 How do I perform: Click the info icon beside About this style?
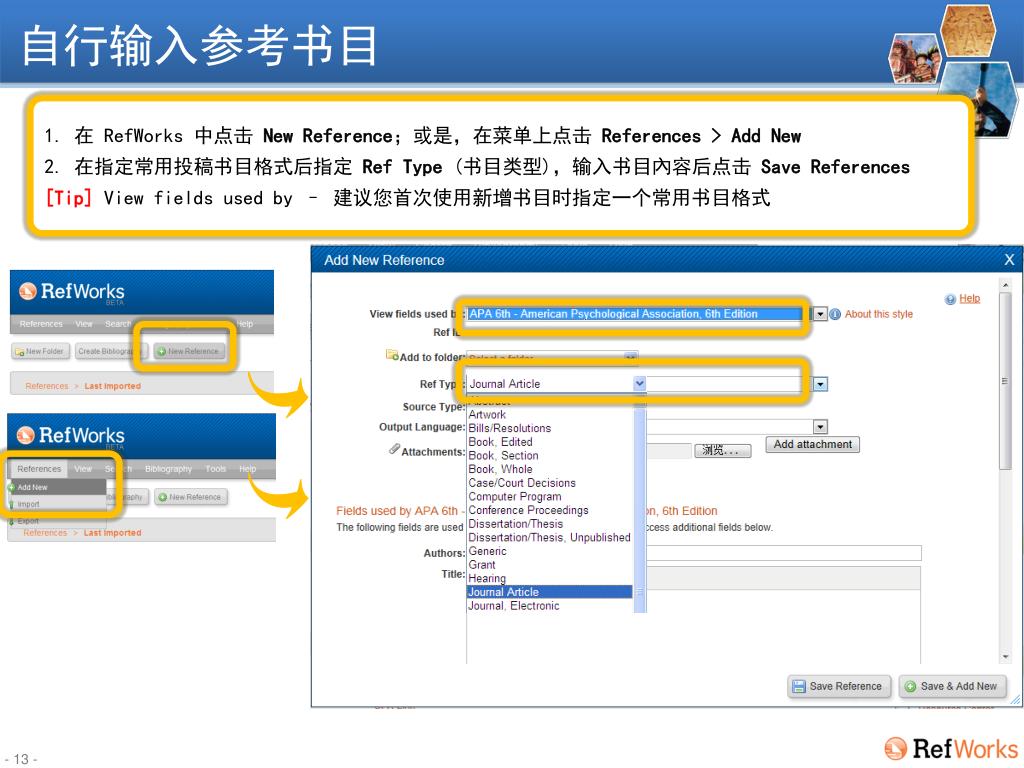point(835,314)
